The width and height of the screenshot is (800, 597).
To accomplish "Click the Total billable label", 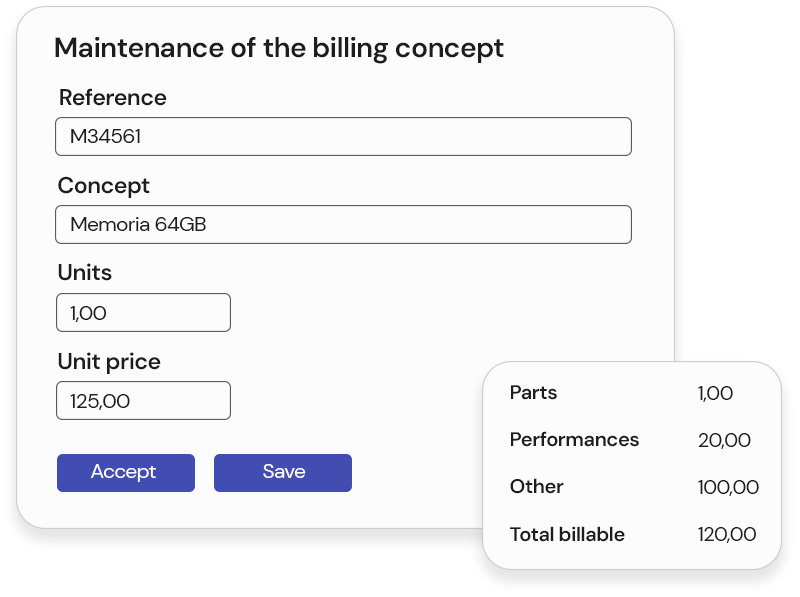I will (567, 535).
